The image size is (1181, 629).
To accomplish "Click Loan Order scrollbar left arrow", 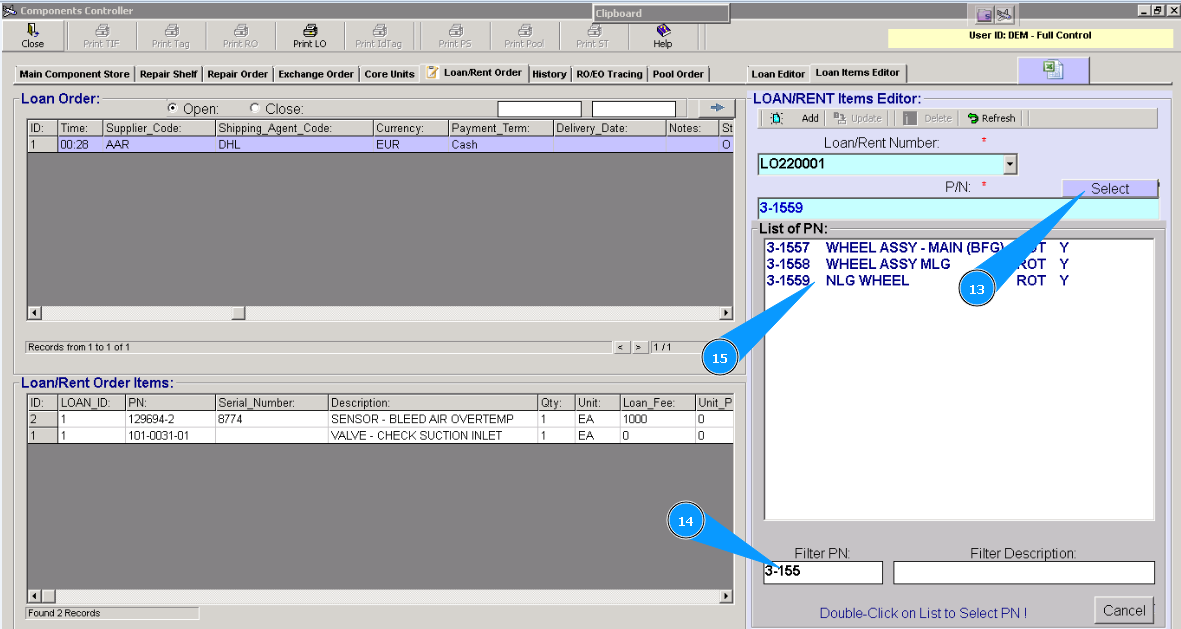I will pyautogui.click(x=34, y=313).
